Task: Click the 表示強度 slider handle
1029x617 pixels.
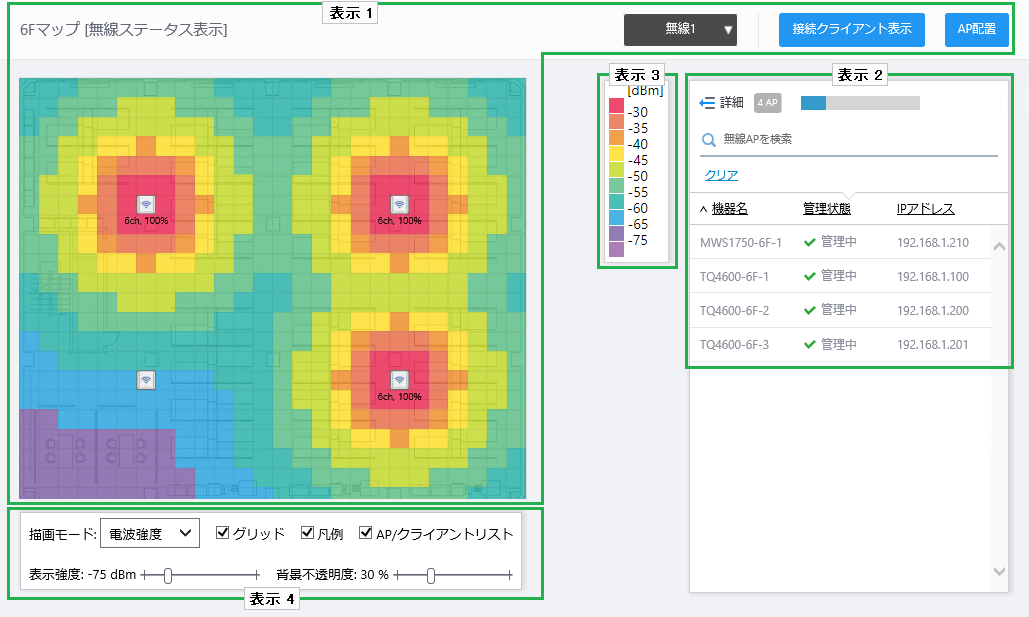Action: pyautogui.click(x=168, y=575)
